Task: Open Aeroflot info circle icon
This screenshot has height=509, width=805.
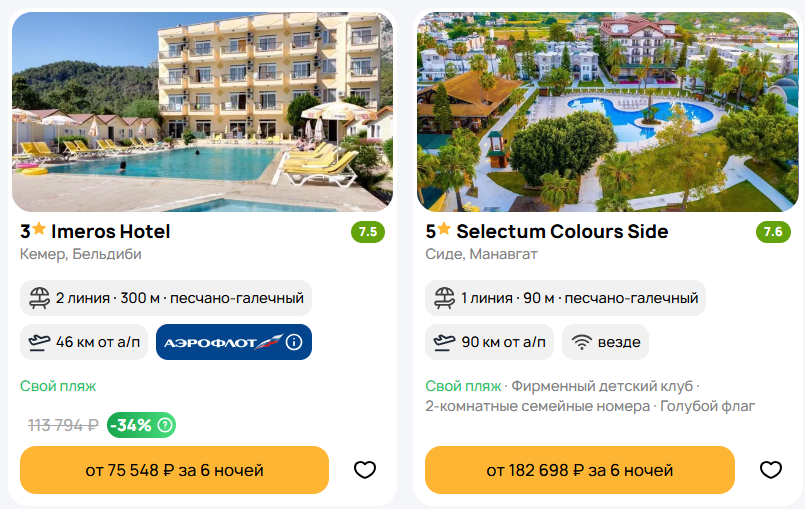Action: point(294,342)
